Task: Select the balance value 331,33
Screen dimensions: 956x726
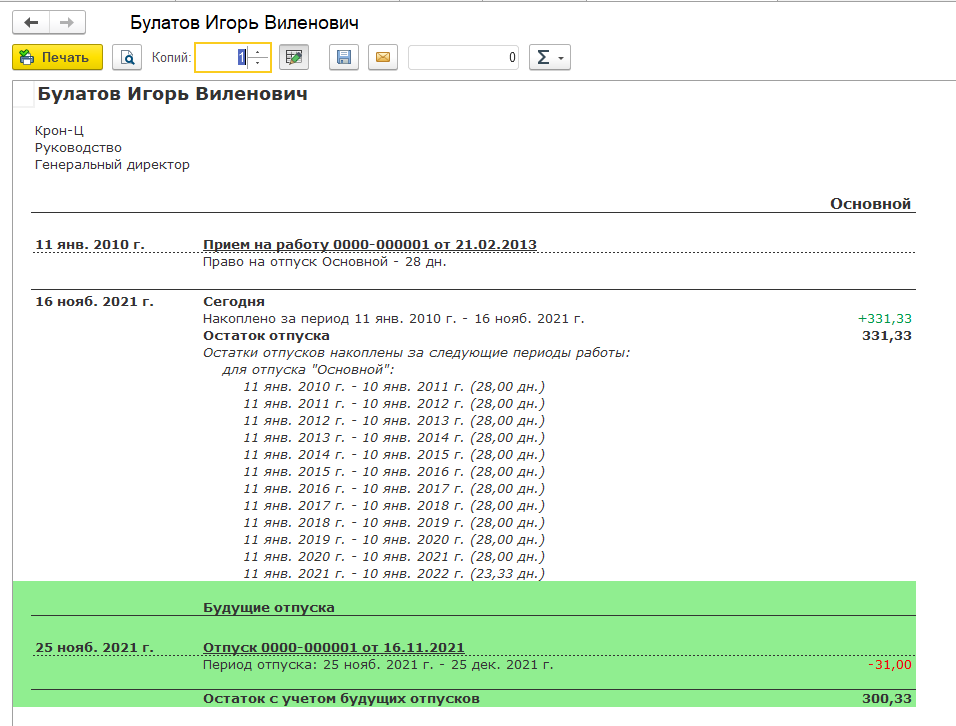Action: pyautogui.click(x=886, y=335)
